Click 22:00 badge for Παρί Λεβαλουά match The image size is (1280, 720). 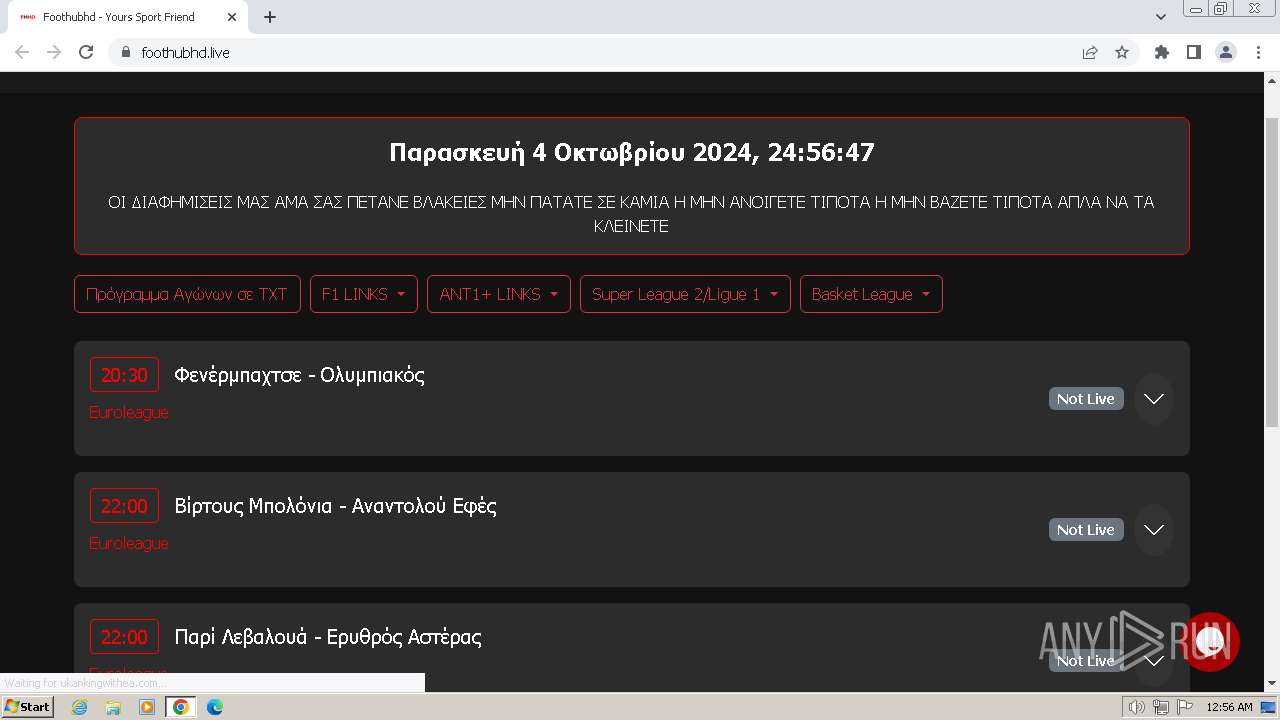coord(124,637)
